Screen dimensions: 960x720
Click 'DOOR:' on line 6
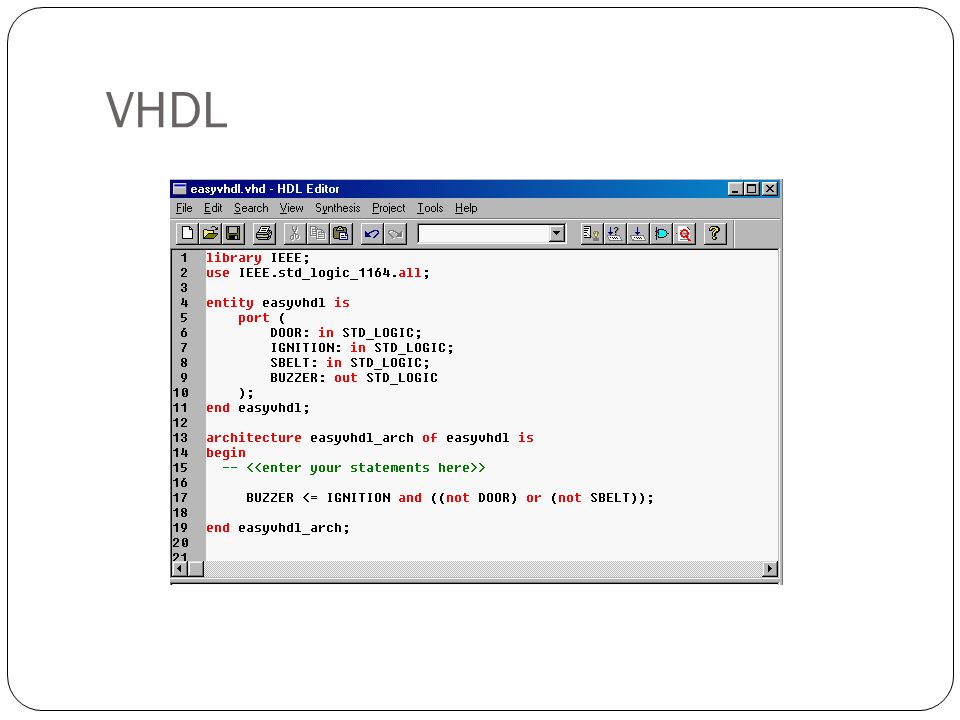pyautogui.click(x=290, y=332)
